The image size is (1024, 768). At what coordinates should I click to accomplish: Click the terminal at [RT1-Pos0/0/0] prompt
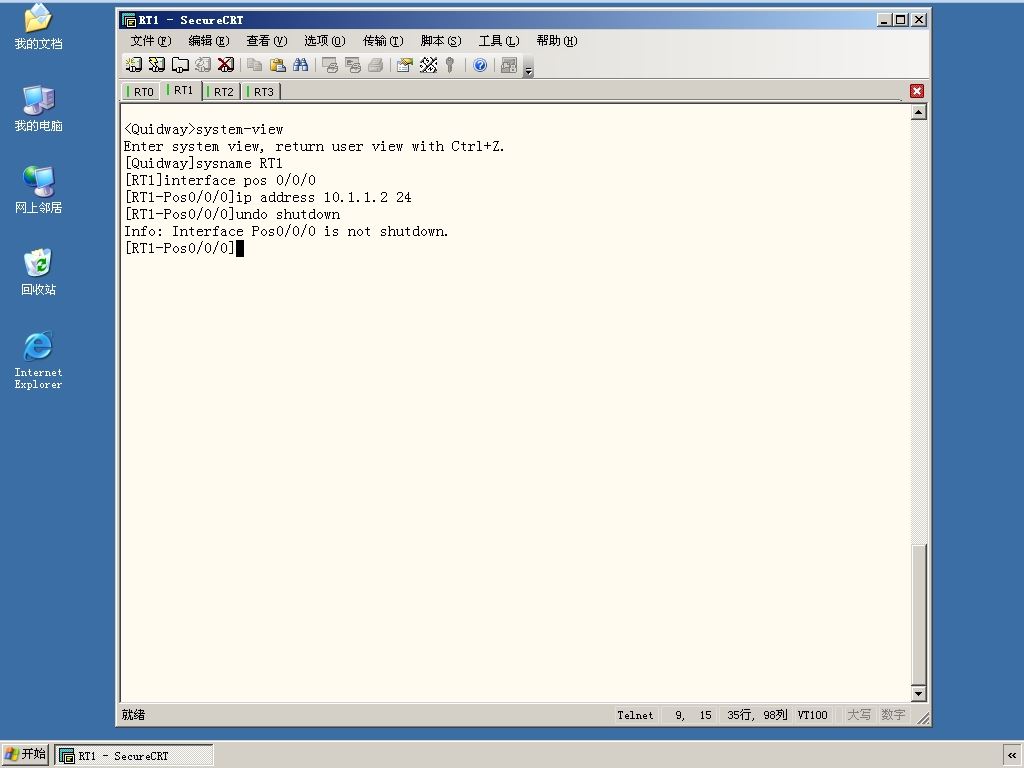(x=180, y=248)
